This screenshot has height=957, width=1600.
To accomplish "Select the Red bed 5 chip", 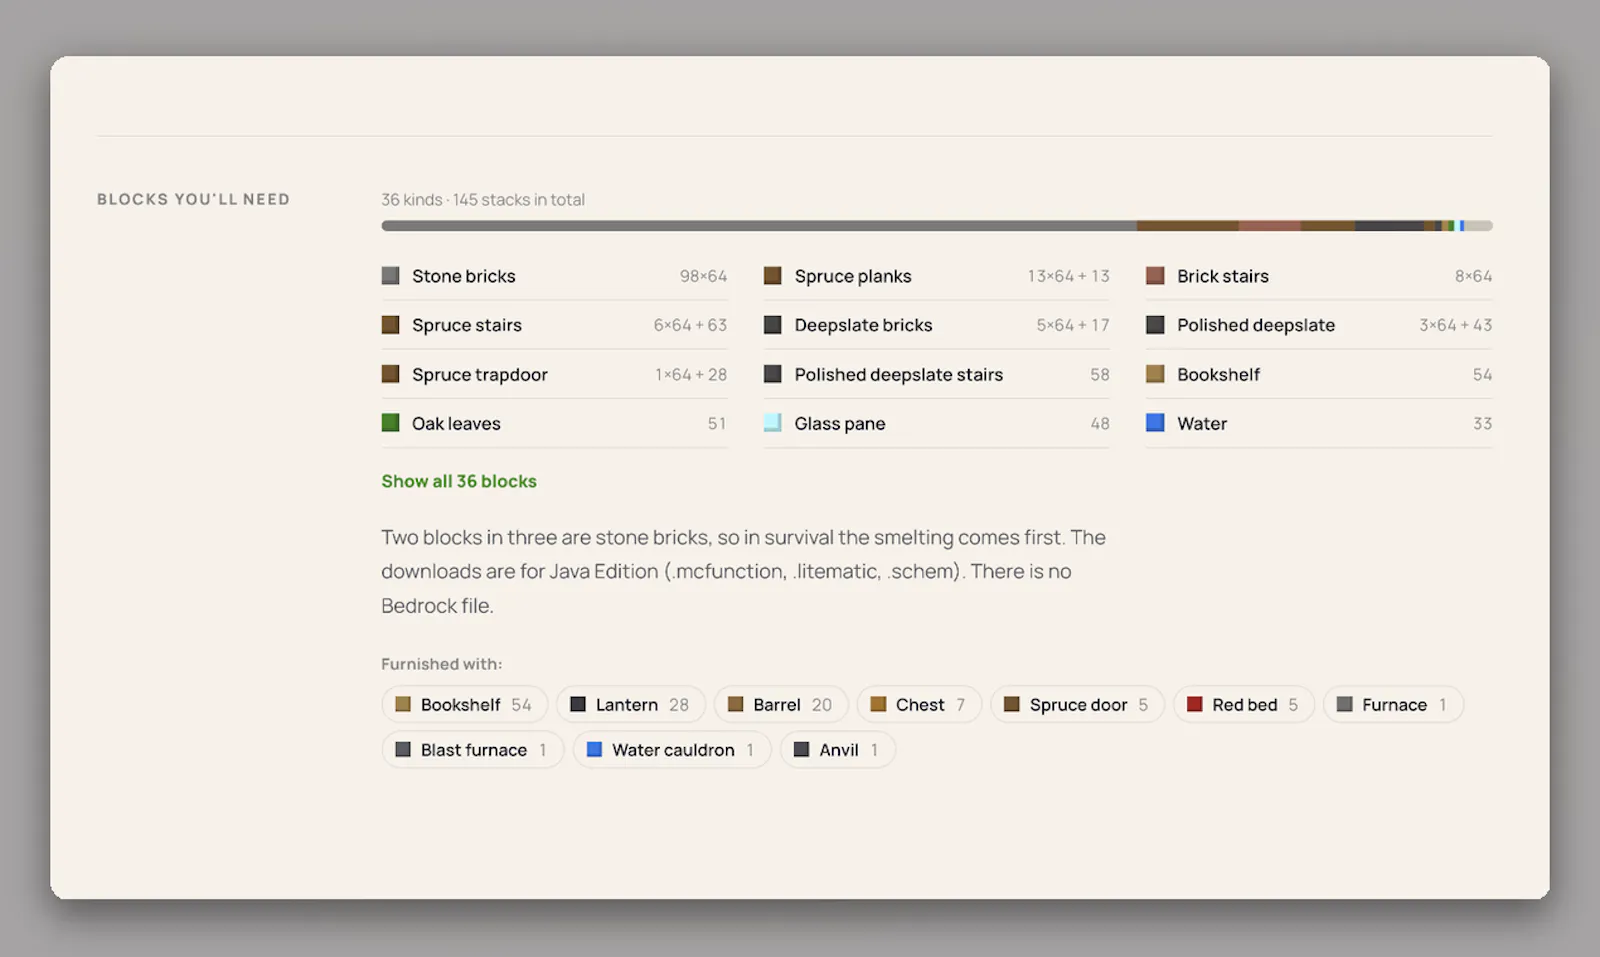I will click(1243, 705).
